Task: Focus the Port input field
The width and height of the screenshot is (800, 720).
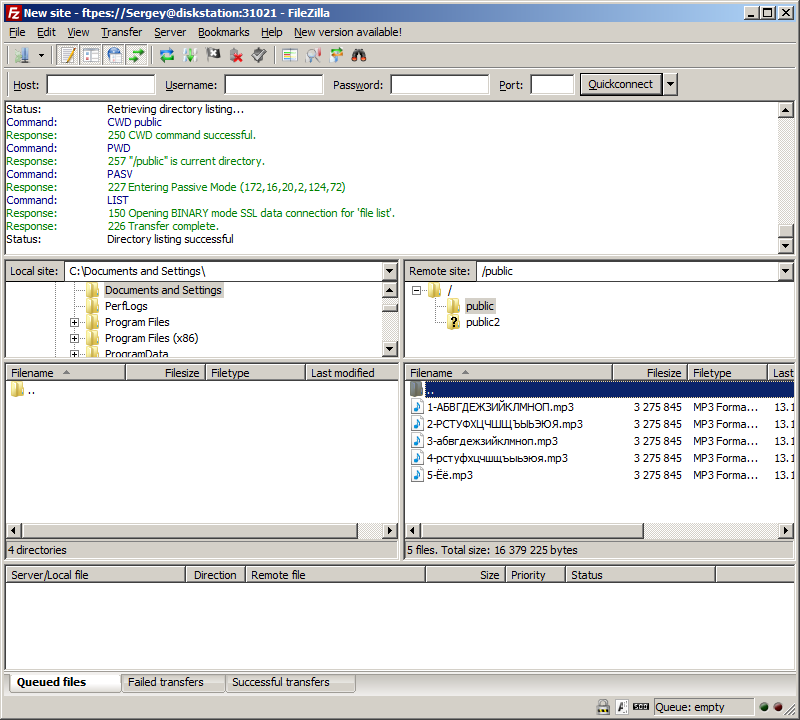Action: (x=552, y=85)
